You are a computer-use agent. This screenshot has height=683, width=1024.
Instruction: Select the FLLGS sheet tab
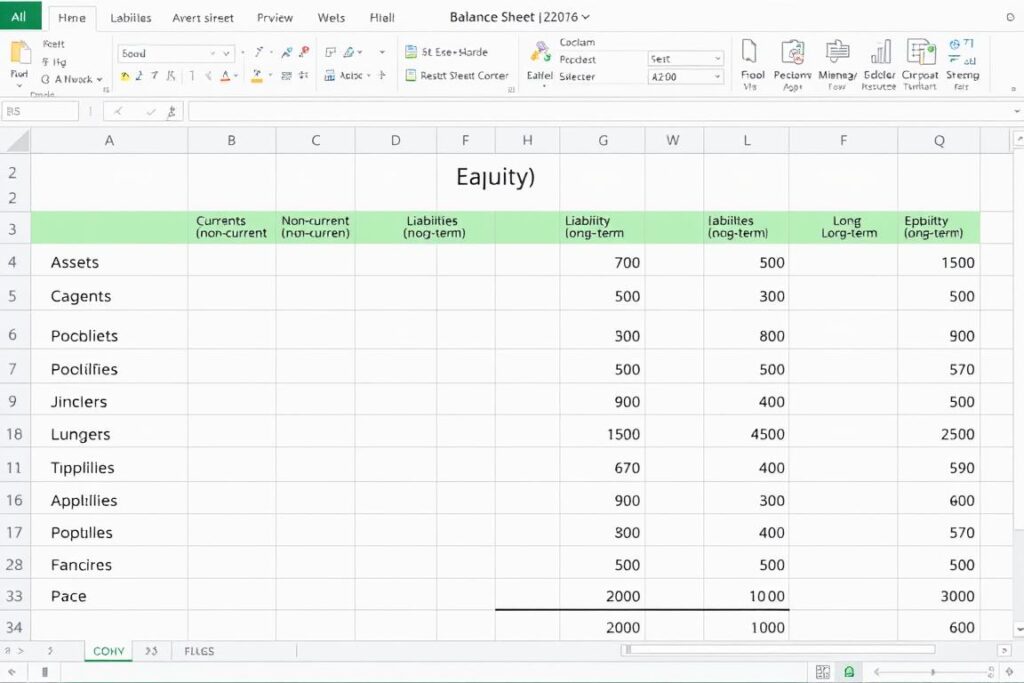tap(198, 651)
